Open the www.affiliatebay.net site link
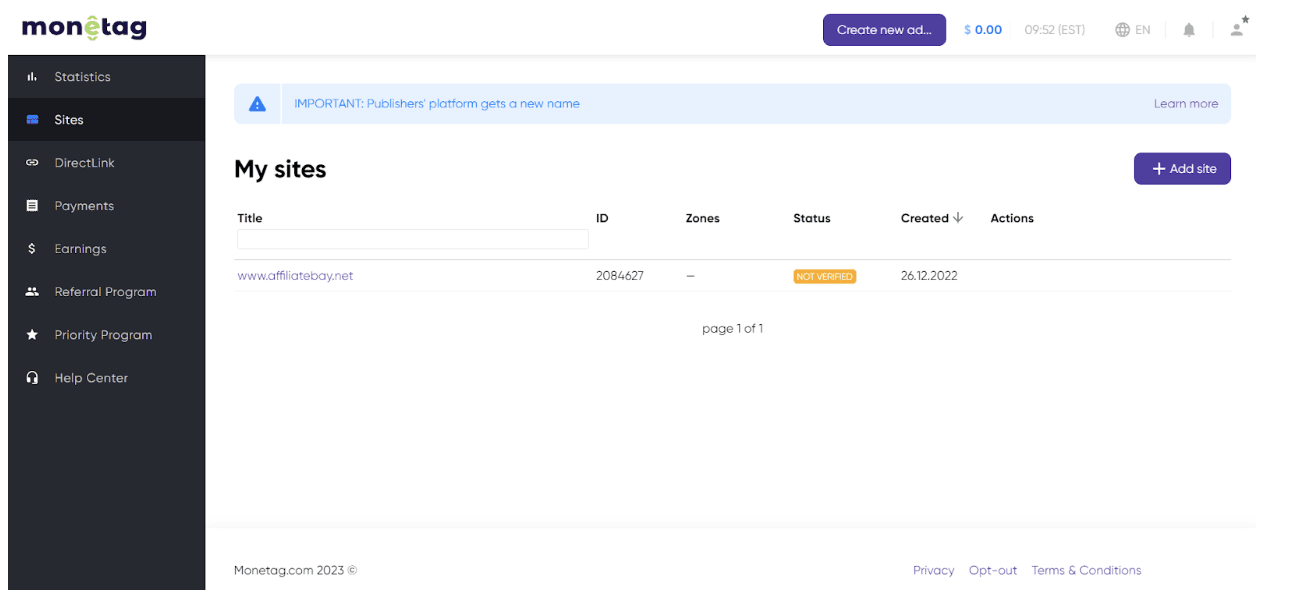Image resolution: width=1298 pixels, height=606 pixels. [x=295, y=276]
